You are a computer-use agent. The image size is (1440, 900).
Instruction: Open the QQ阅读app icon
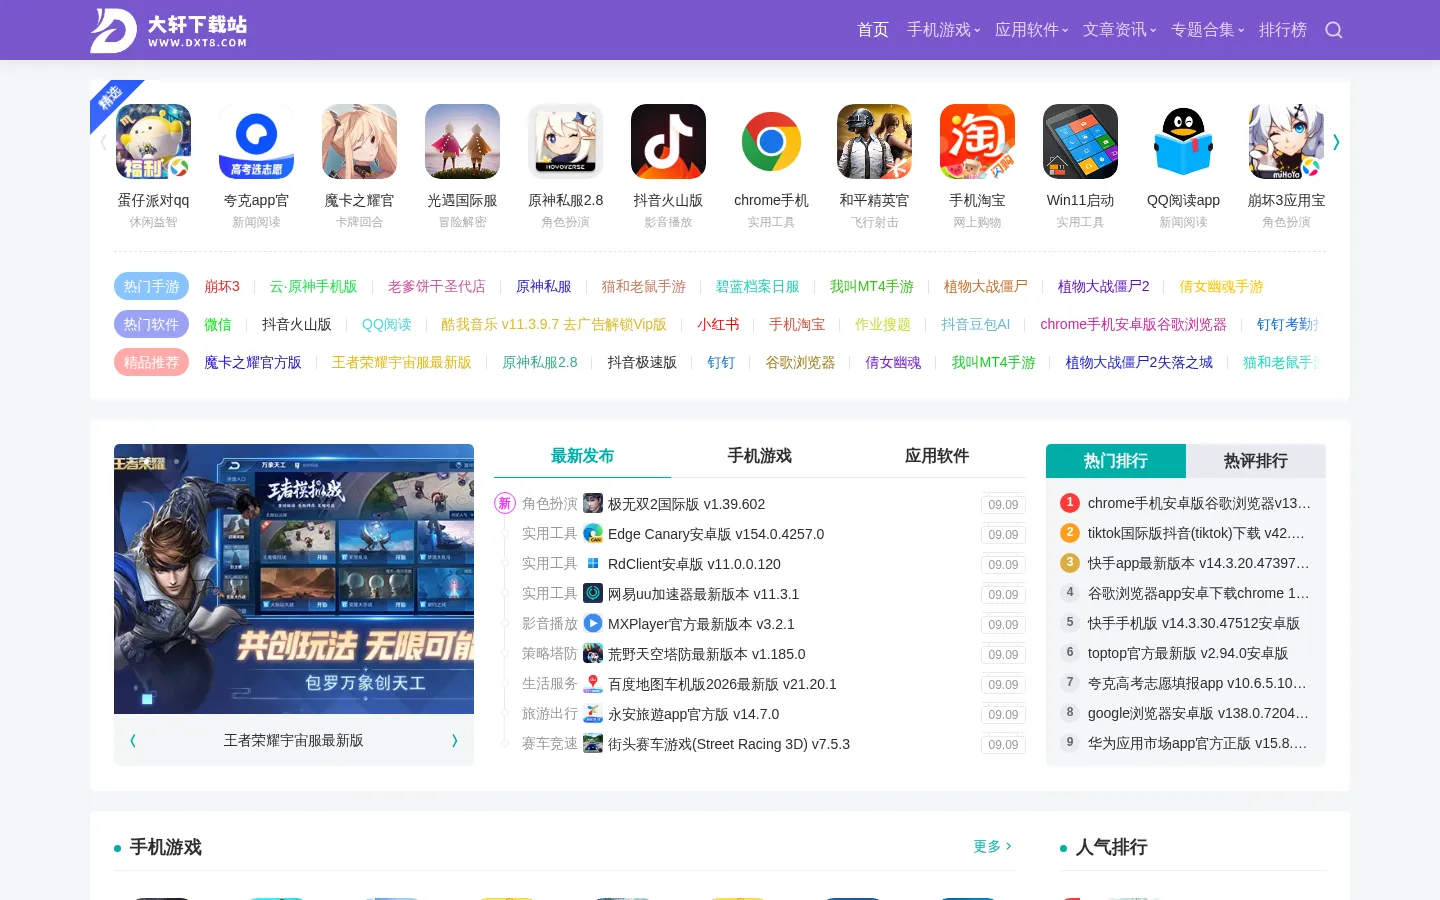coord(1183,142)
